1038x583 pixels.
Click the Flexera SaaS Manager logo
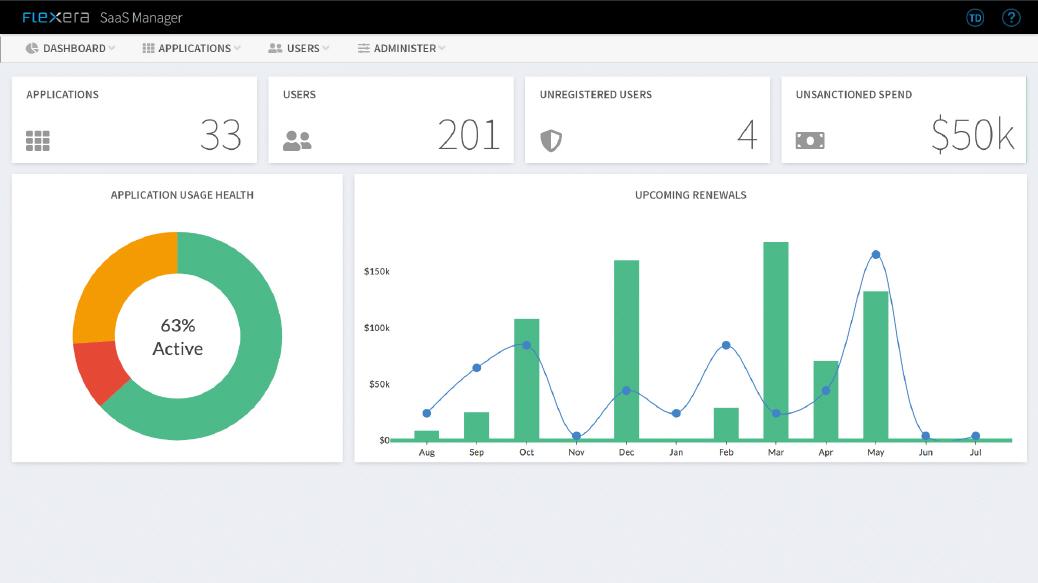pyautogui.click(x=102, y=17)
